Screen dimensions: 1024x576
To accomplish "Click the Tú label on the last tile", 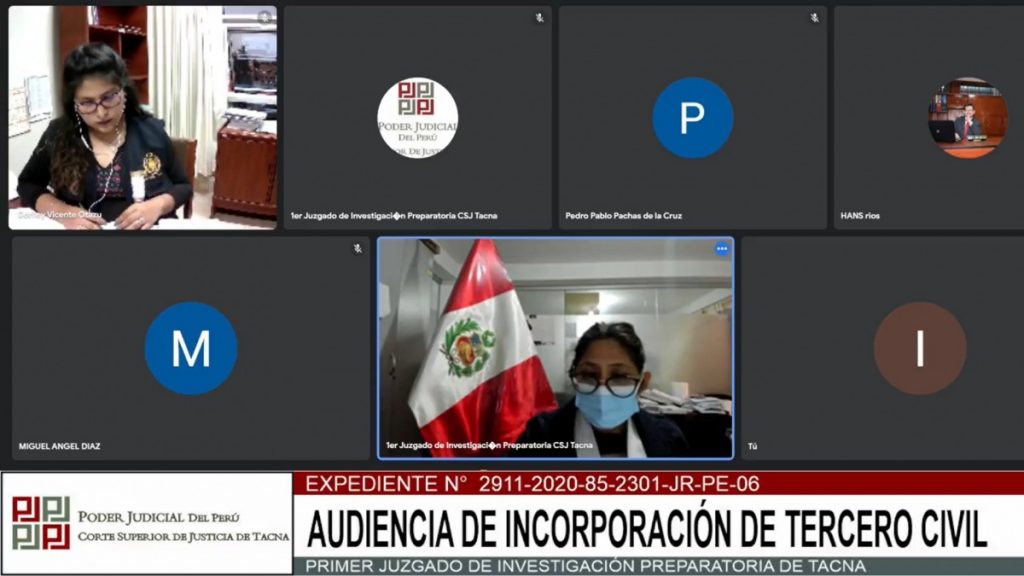I will [752, 446].
